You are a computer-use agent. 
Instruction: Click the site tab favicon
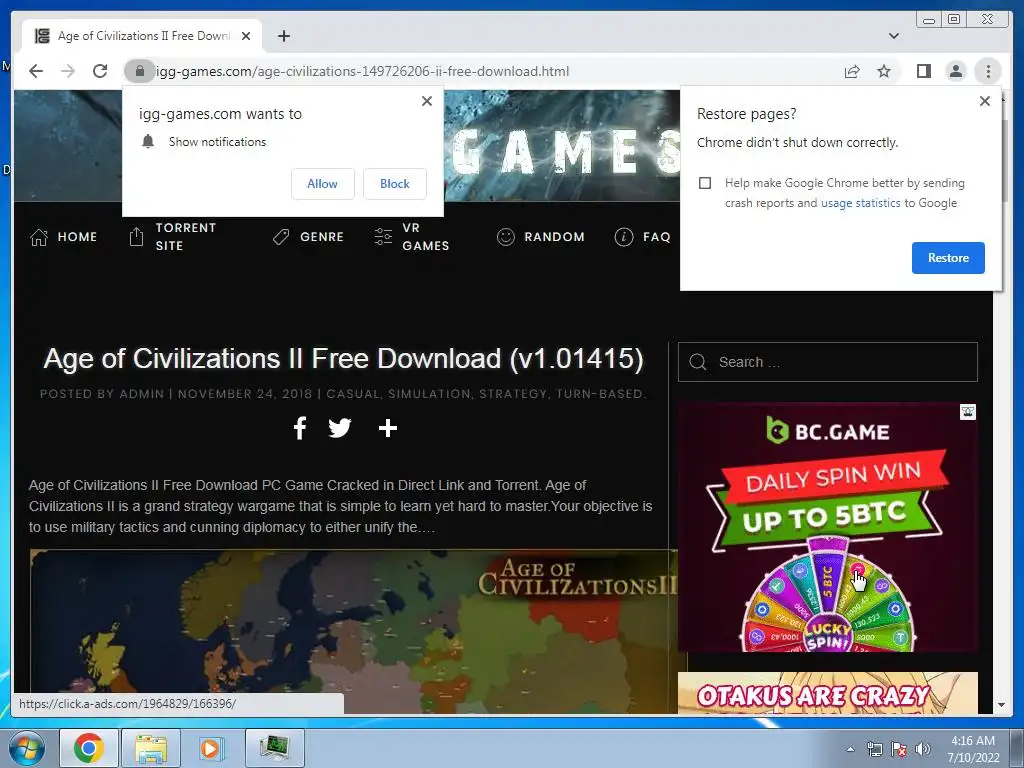[42, 36]
